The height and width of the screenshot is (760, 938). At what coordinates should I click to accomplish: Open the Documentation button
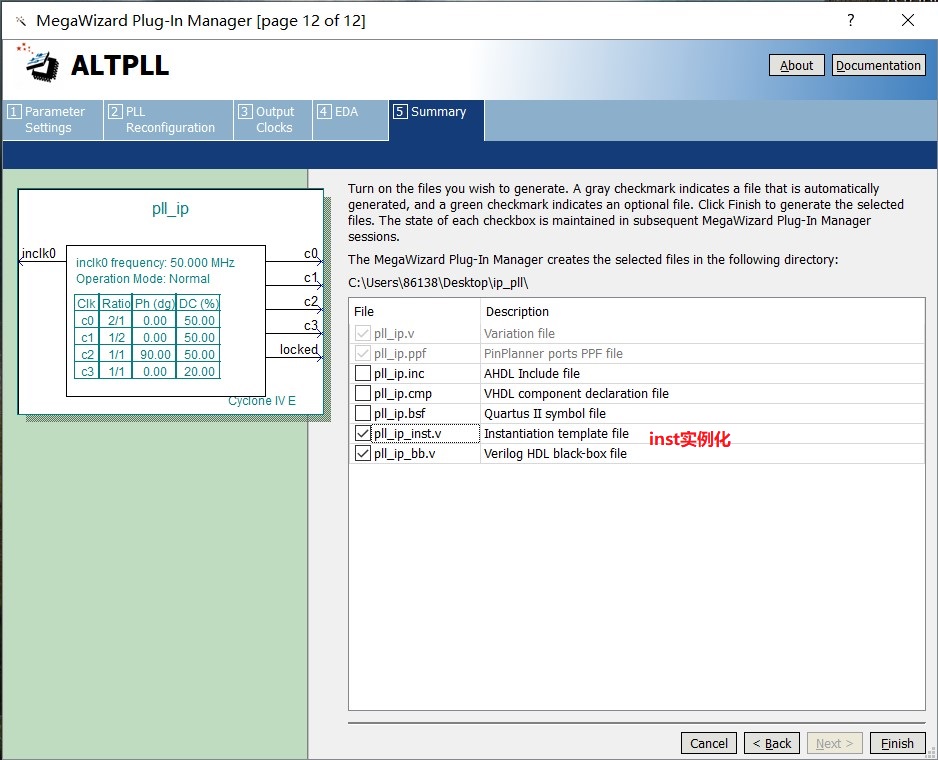point(878,65)
